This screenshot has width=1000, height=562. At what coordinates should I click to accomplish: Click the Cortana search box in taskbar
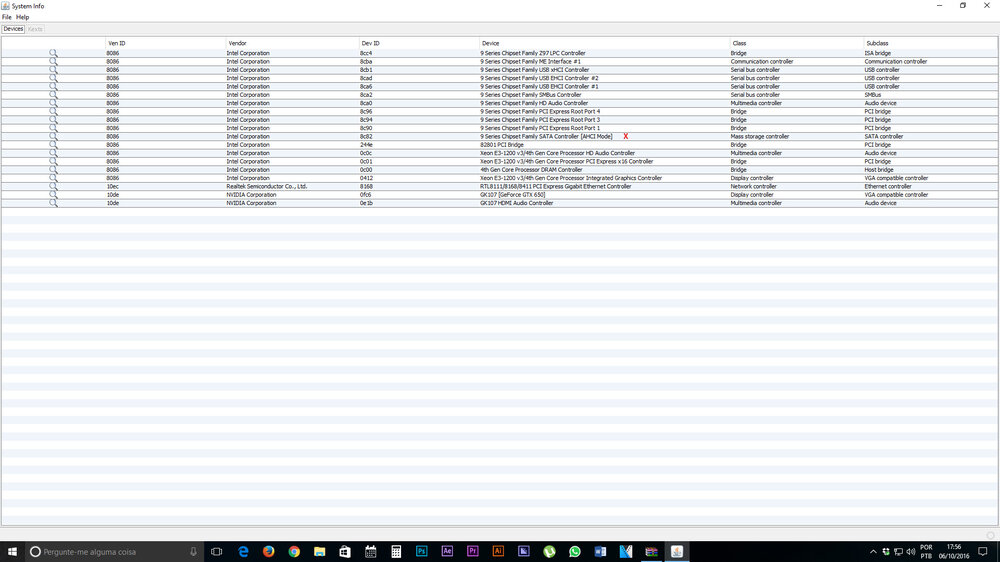click(x=110, y=552)
